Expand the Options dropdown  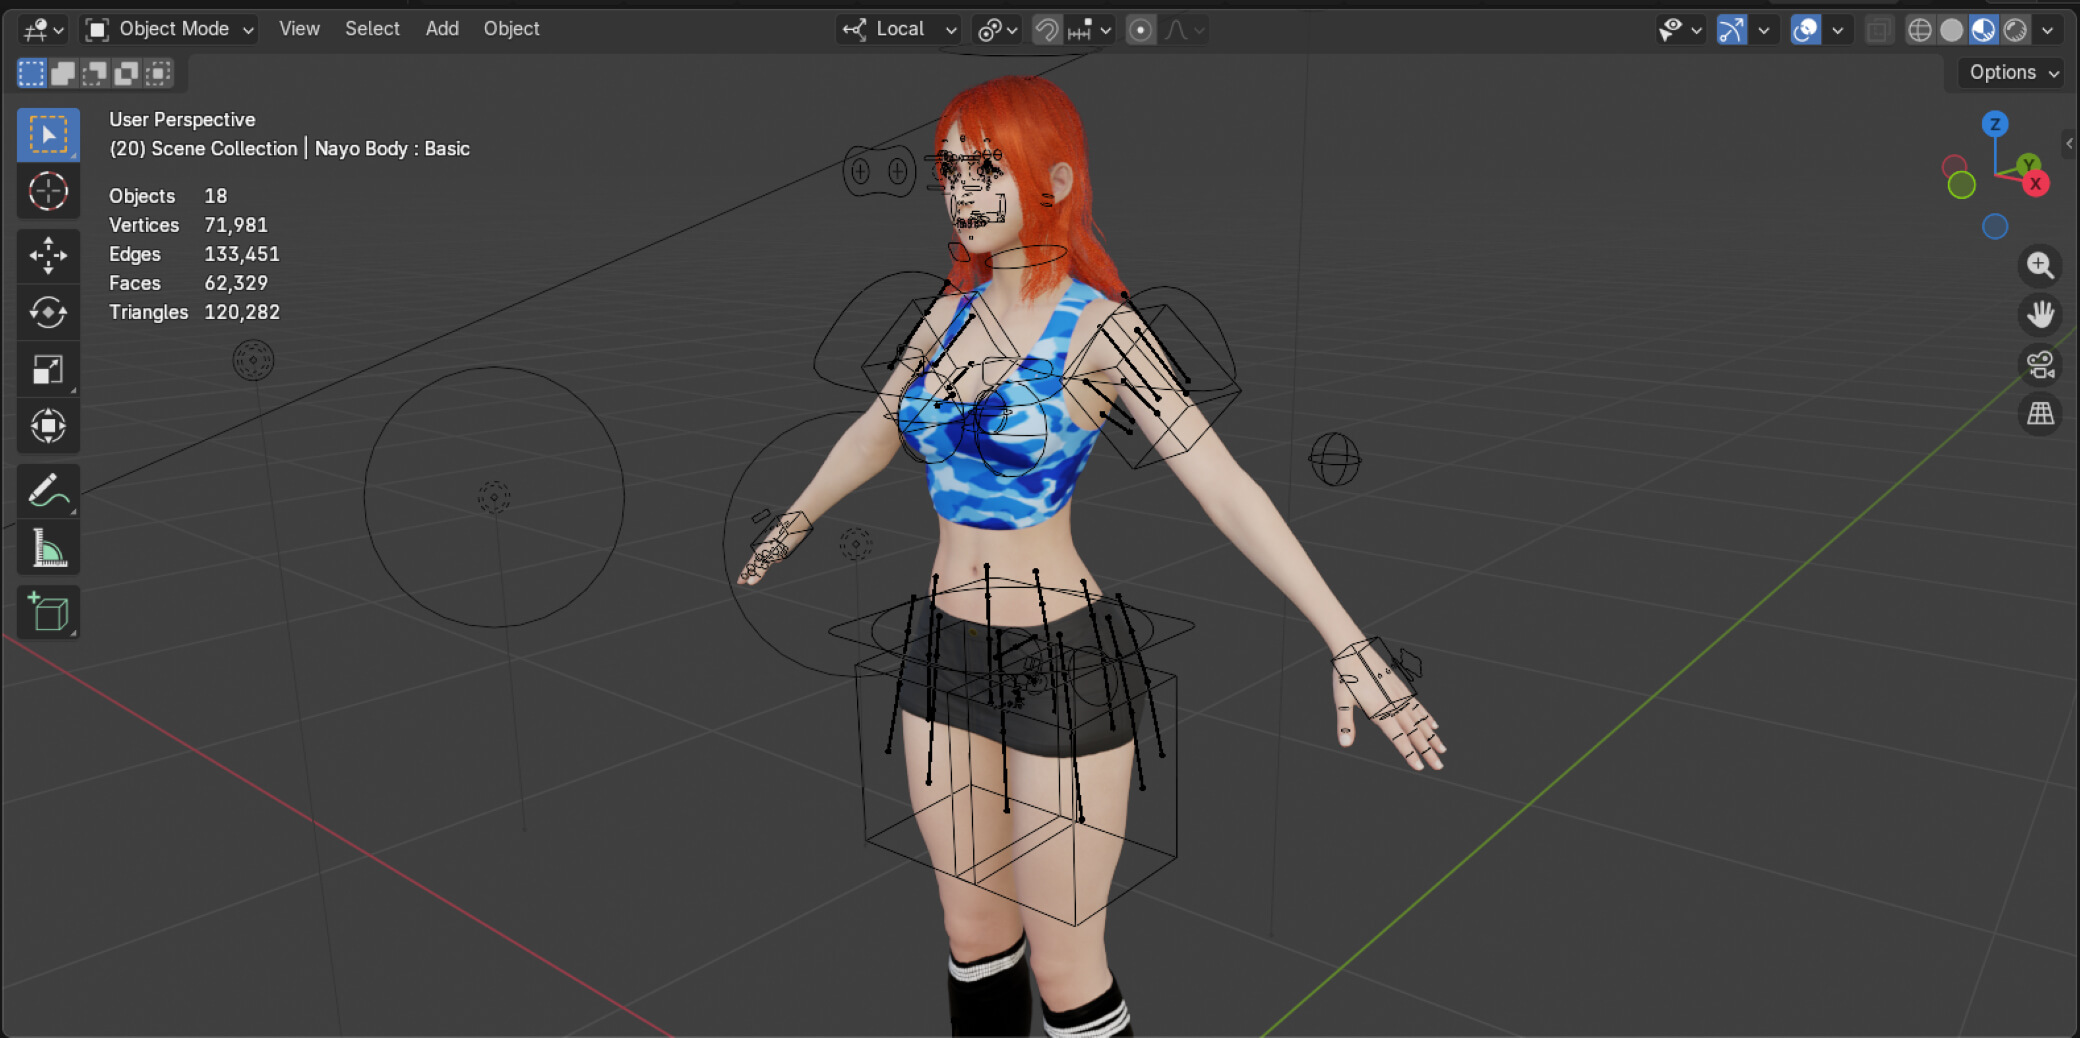(2013, 73)
